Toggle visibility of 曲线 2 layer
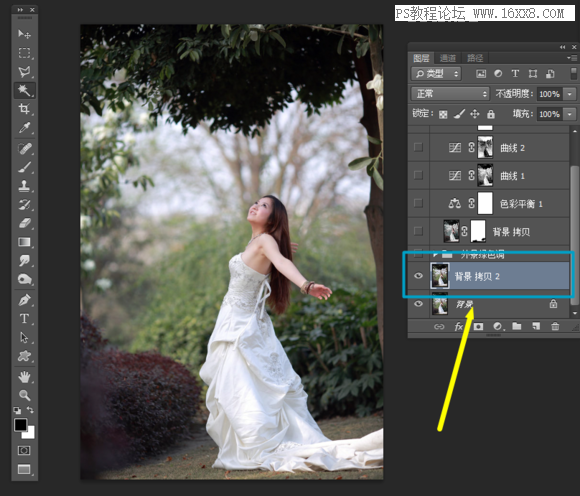 pos(418,148)
